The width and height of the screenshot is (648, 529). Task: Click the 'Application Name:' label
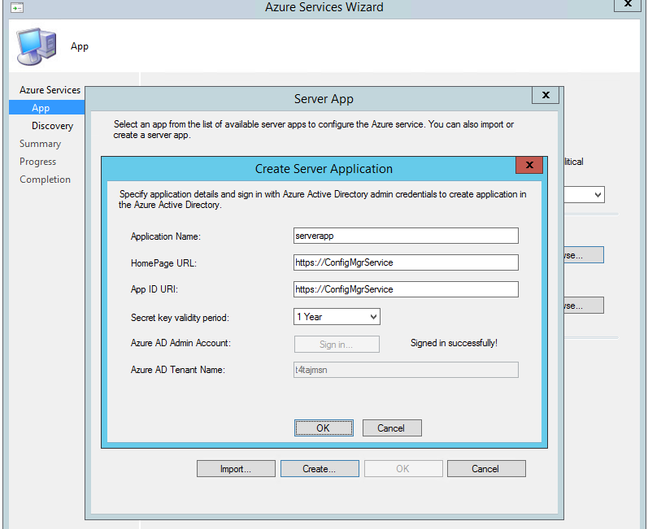[165, 236]
